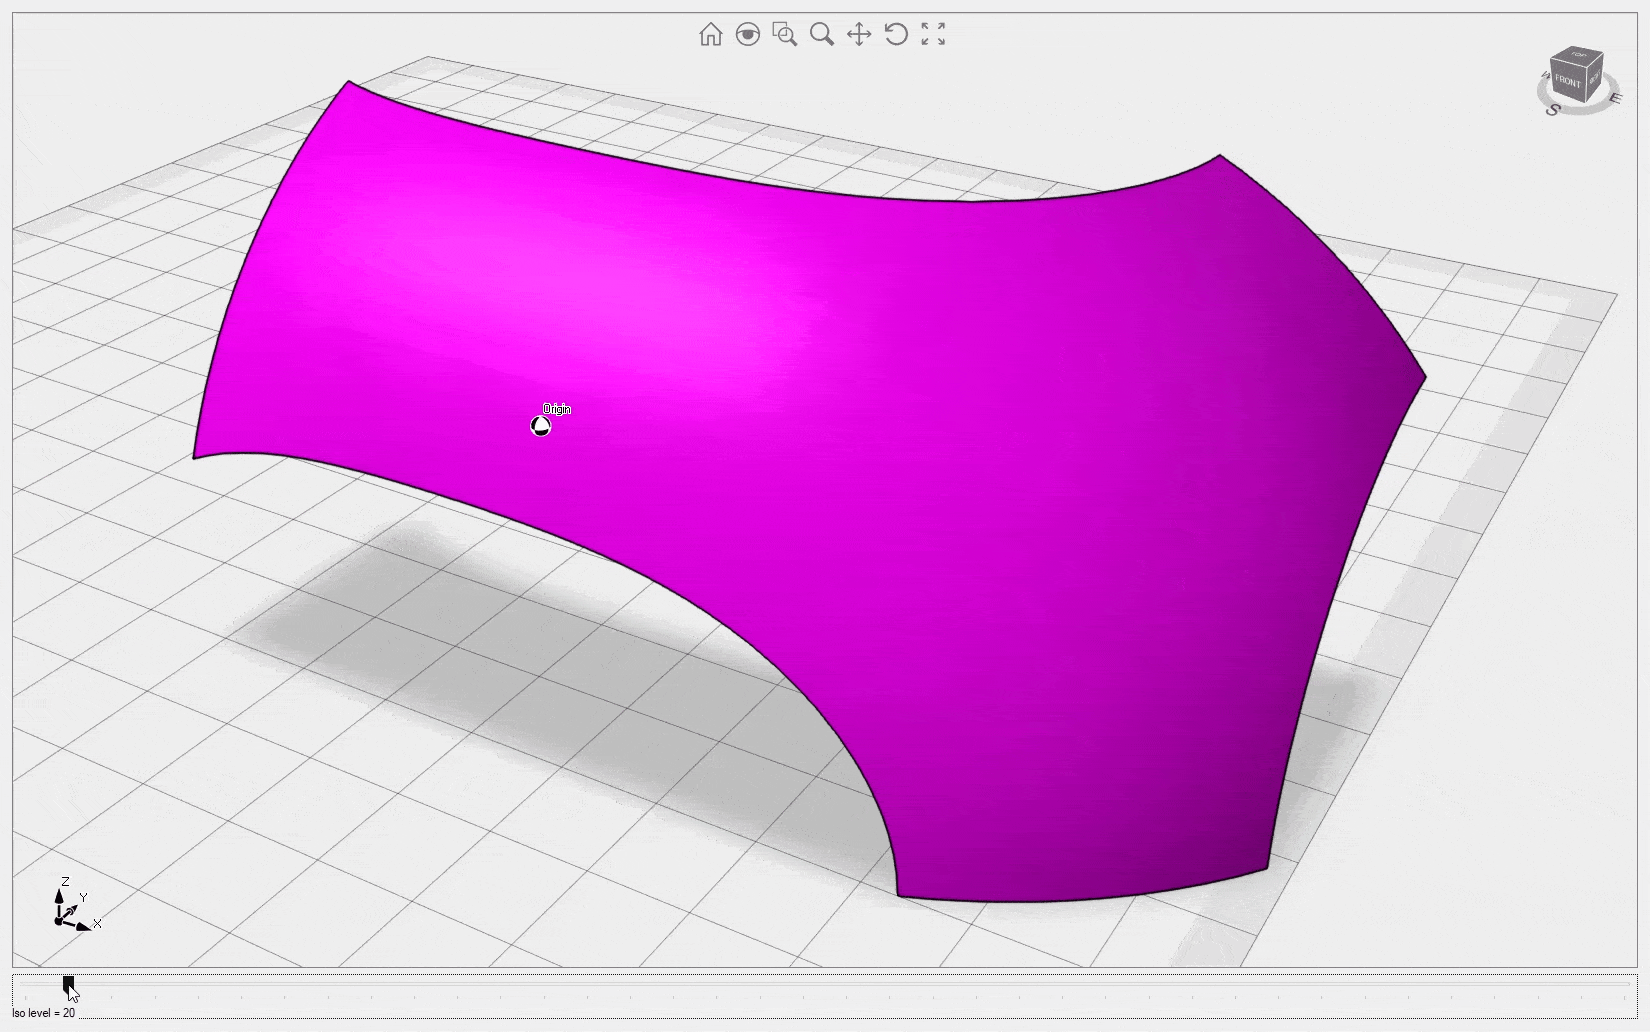Click the S compass direction label
The image size is (1650, 1032).
(1552, 110)
